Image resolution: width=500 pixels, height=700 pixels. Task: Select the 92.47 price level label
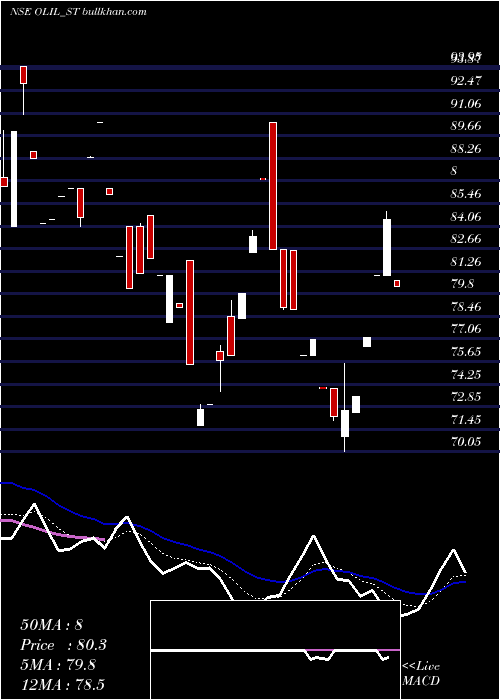pos(466,81)
